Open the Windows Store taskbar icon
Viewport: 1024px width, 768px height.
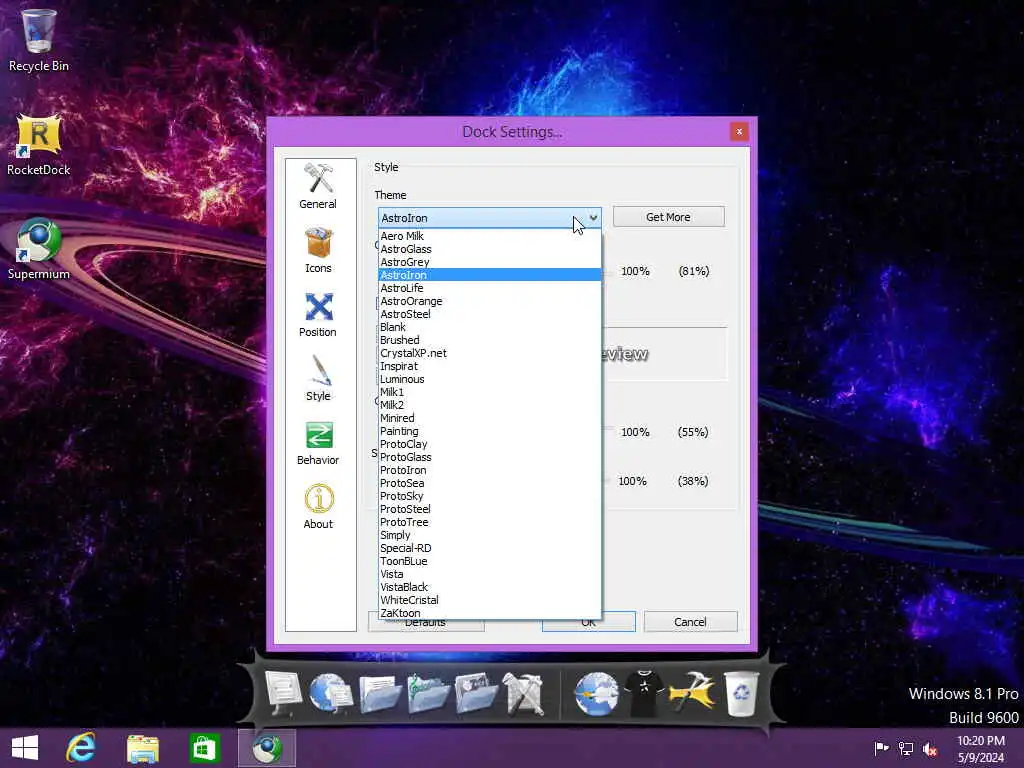[x=204, y=748]
